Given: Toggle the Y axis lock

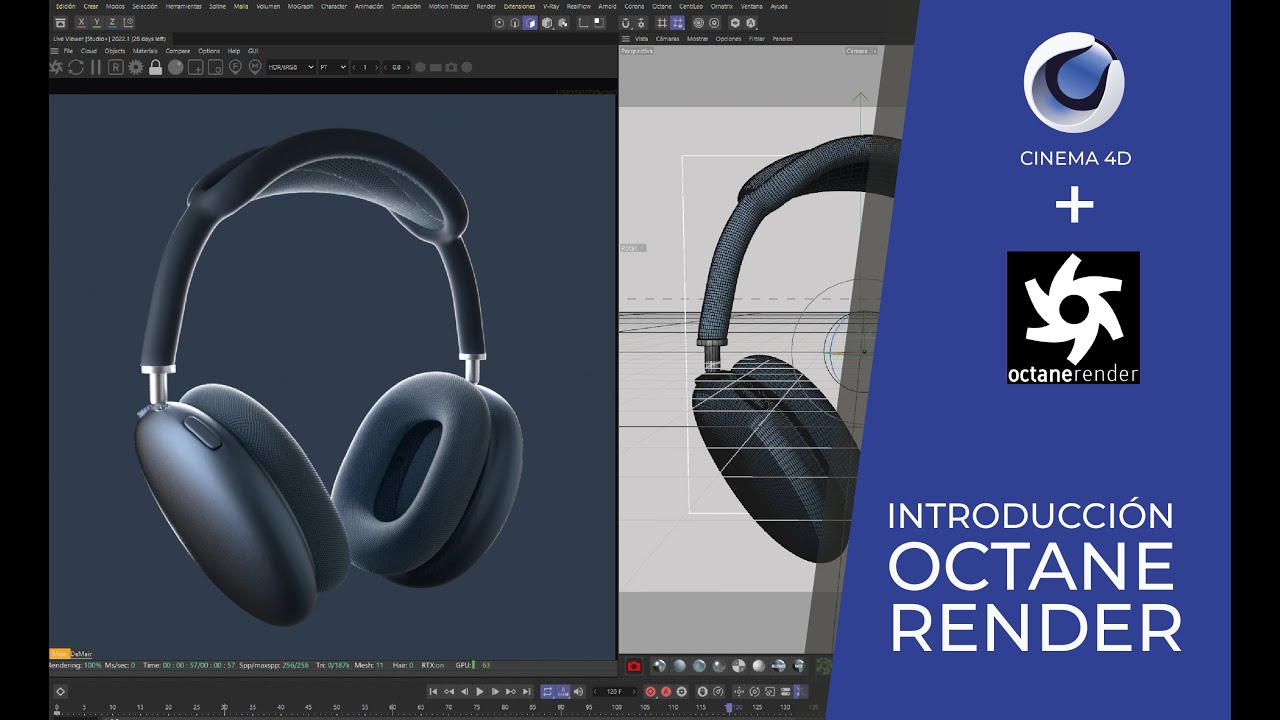Looking at the screenshot, I should pyautogui.click(x=97, y=23).
